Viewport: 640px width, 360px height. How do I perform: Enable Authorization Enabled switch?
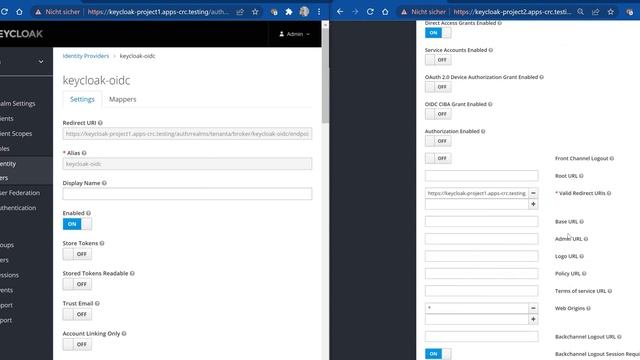(x=438, y=141)
